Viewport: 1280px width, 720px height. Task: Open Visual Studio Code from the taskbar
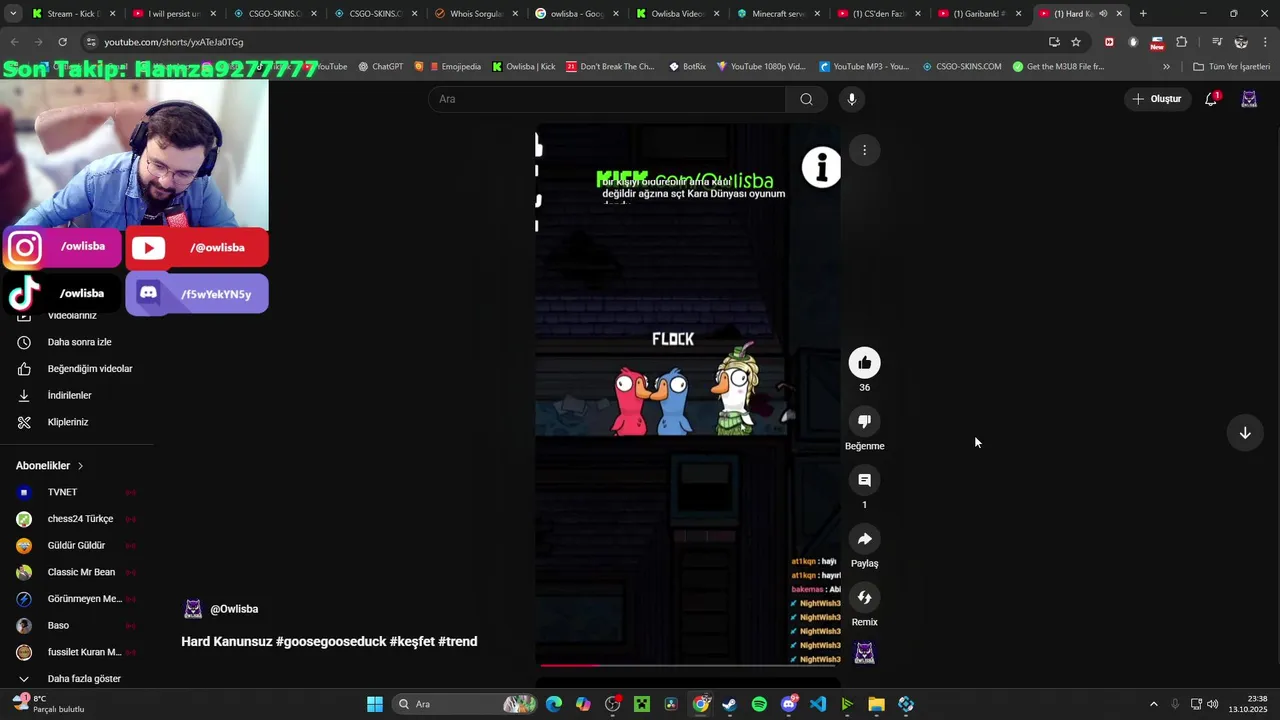(x=818, y=704)
